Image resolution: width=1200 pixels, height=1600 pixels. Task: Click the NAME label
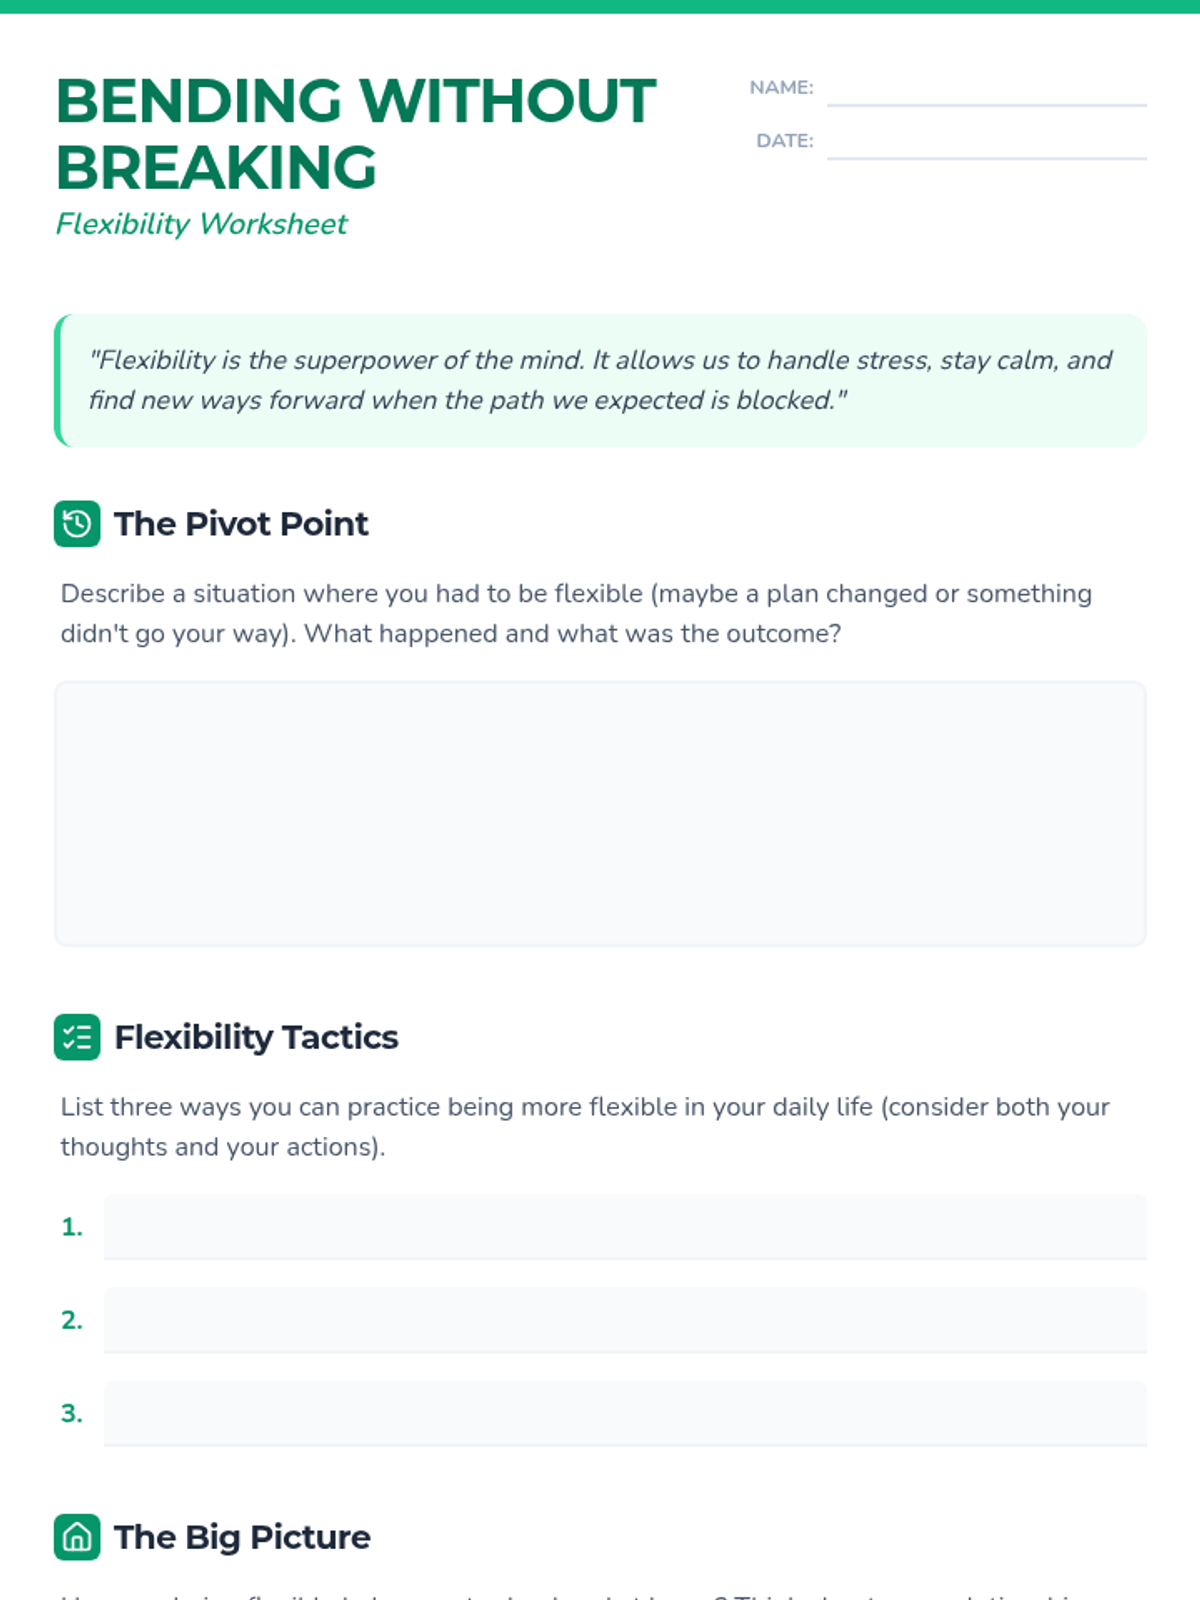coord(781,88)
